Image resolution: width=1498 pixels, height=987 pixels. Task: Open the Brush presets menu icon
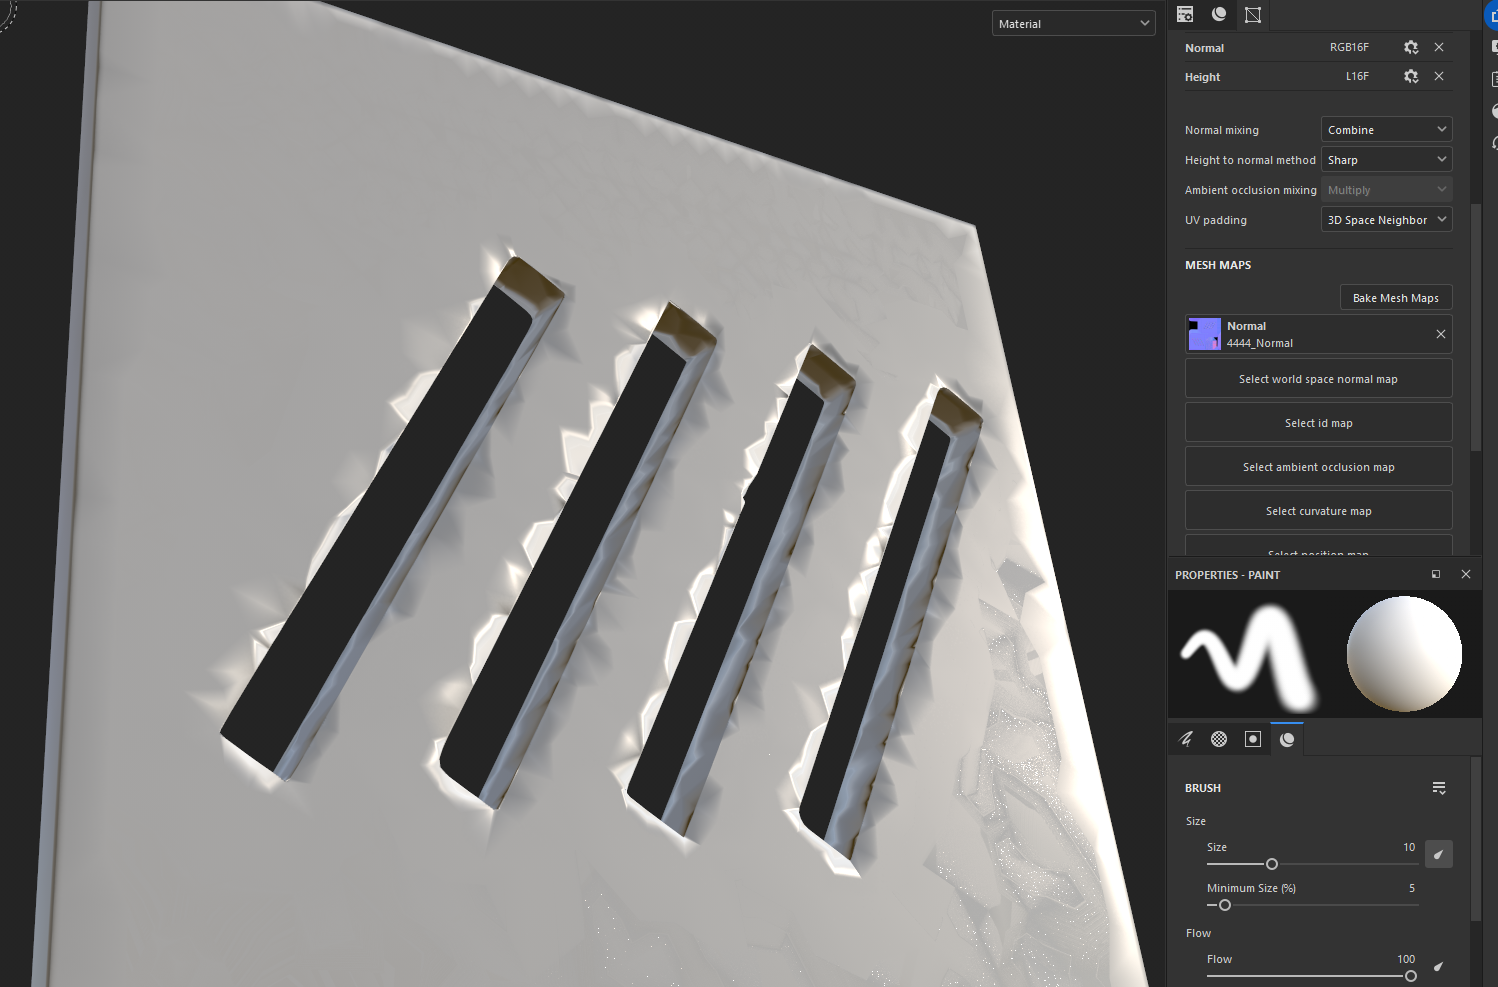[x=1439, y=788]
